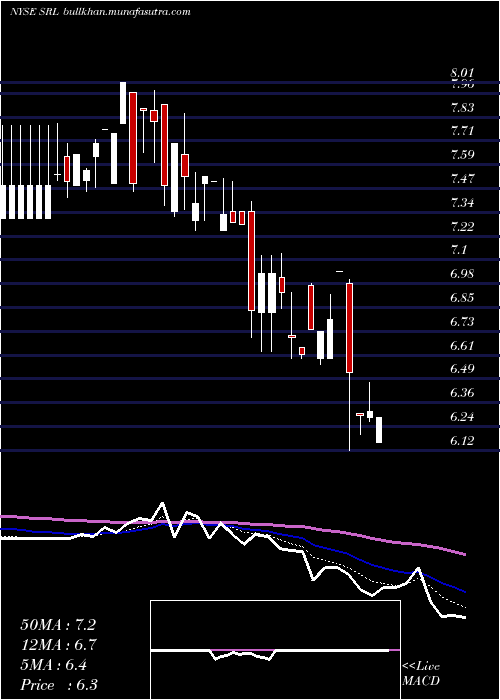500x700 pixels.
Task: Click the 7.83 price axis label
Action: click(462, 108)
